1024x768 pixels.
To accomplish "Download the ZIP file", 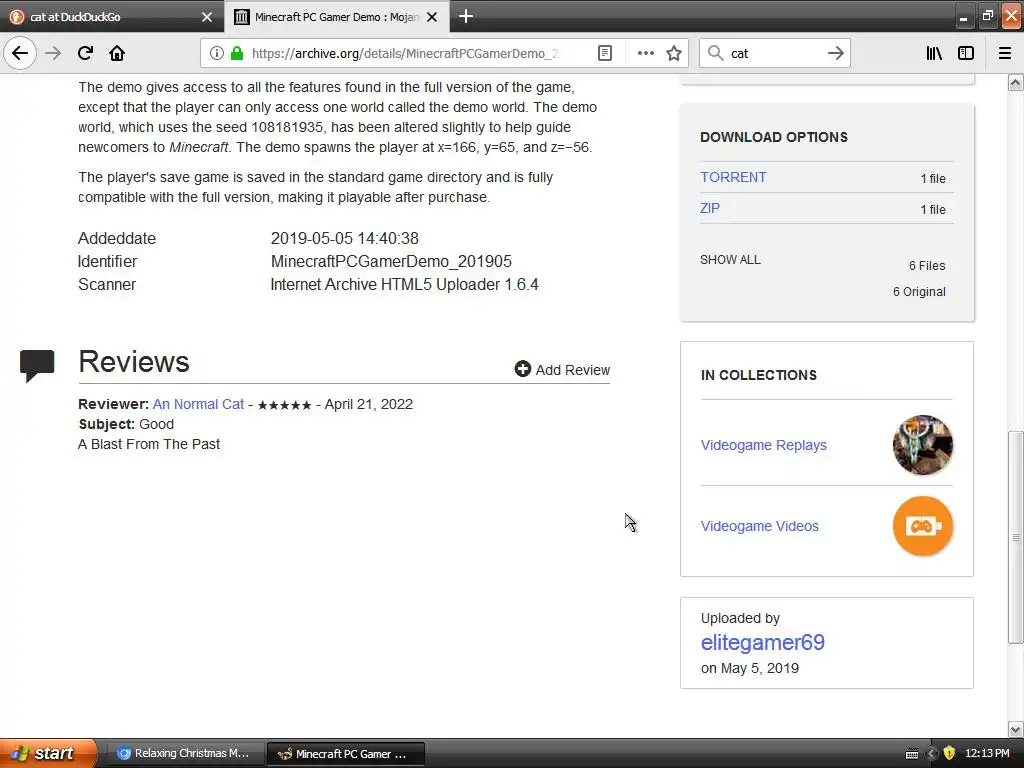I will pos(710,208).
